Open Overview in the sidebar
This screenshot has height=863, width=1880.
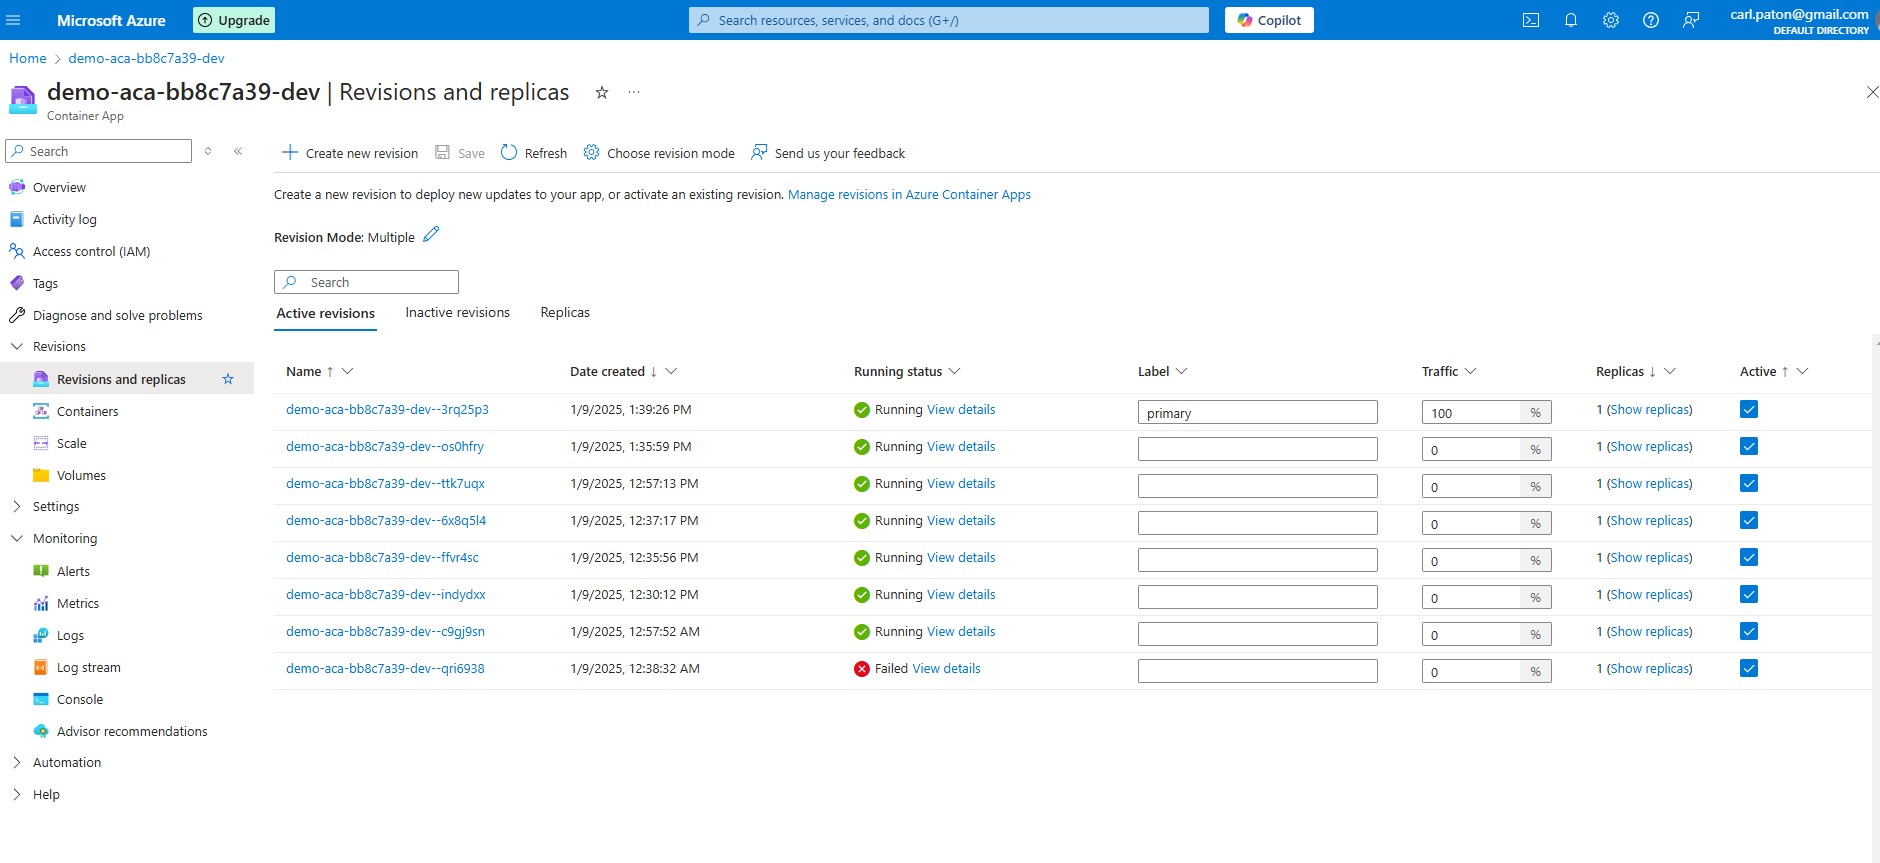(x=60, y=187)
